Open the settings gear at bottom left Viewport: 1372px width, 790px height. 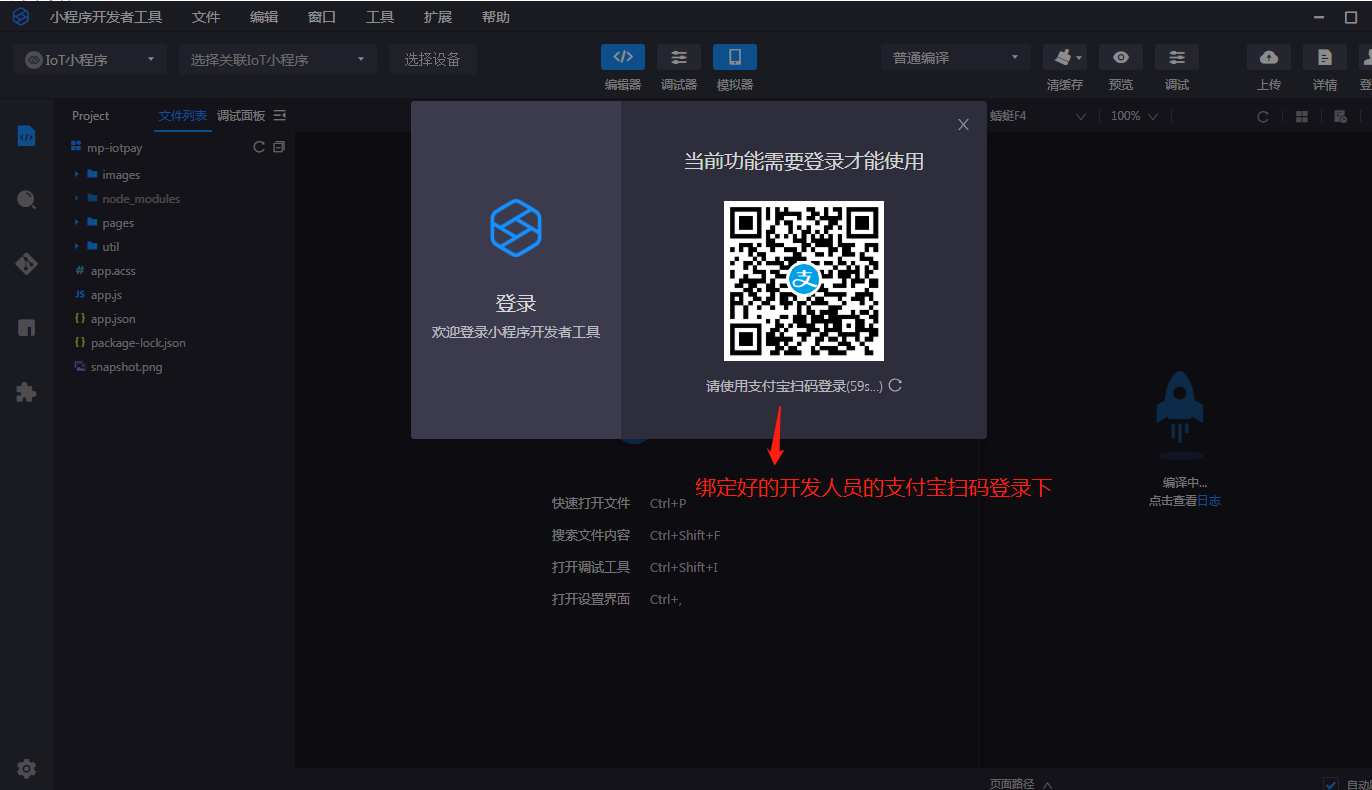[x=27, y=769]
